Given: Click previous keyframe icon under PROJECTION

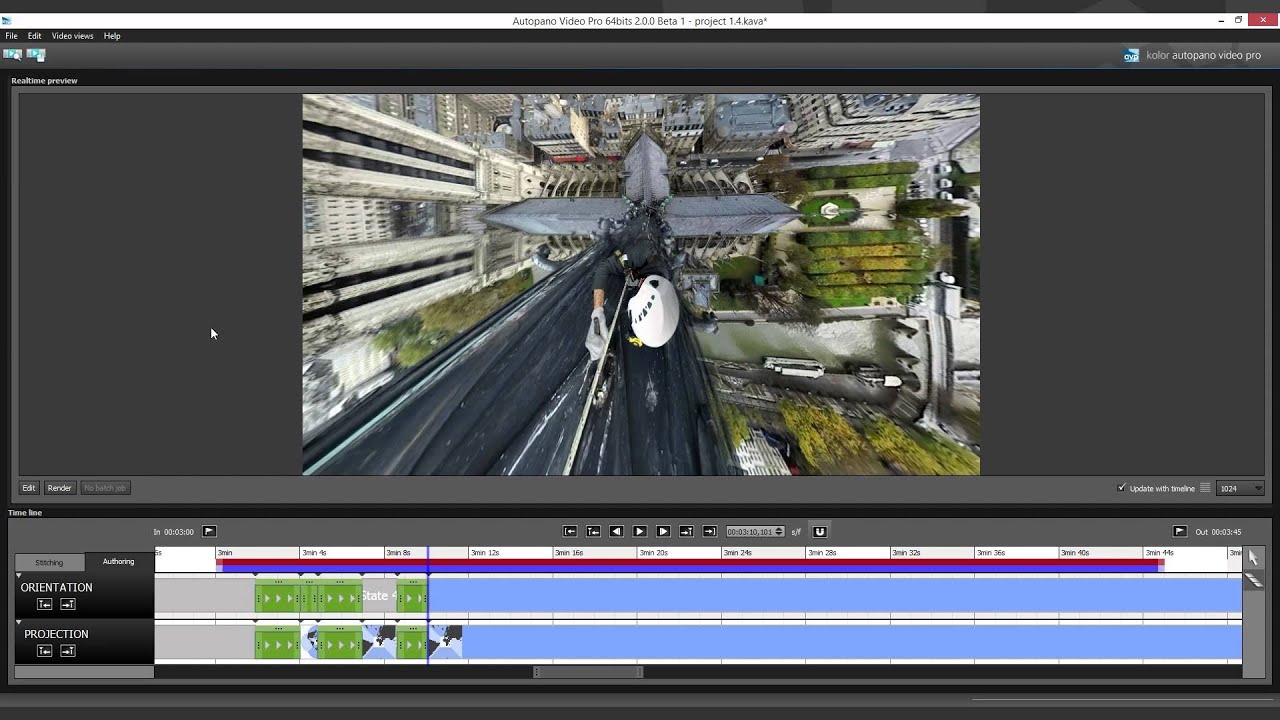Looking at the screenshot, I should tap(44, 650).
